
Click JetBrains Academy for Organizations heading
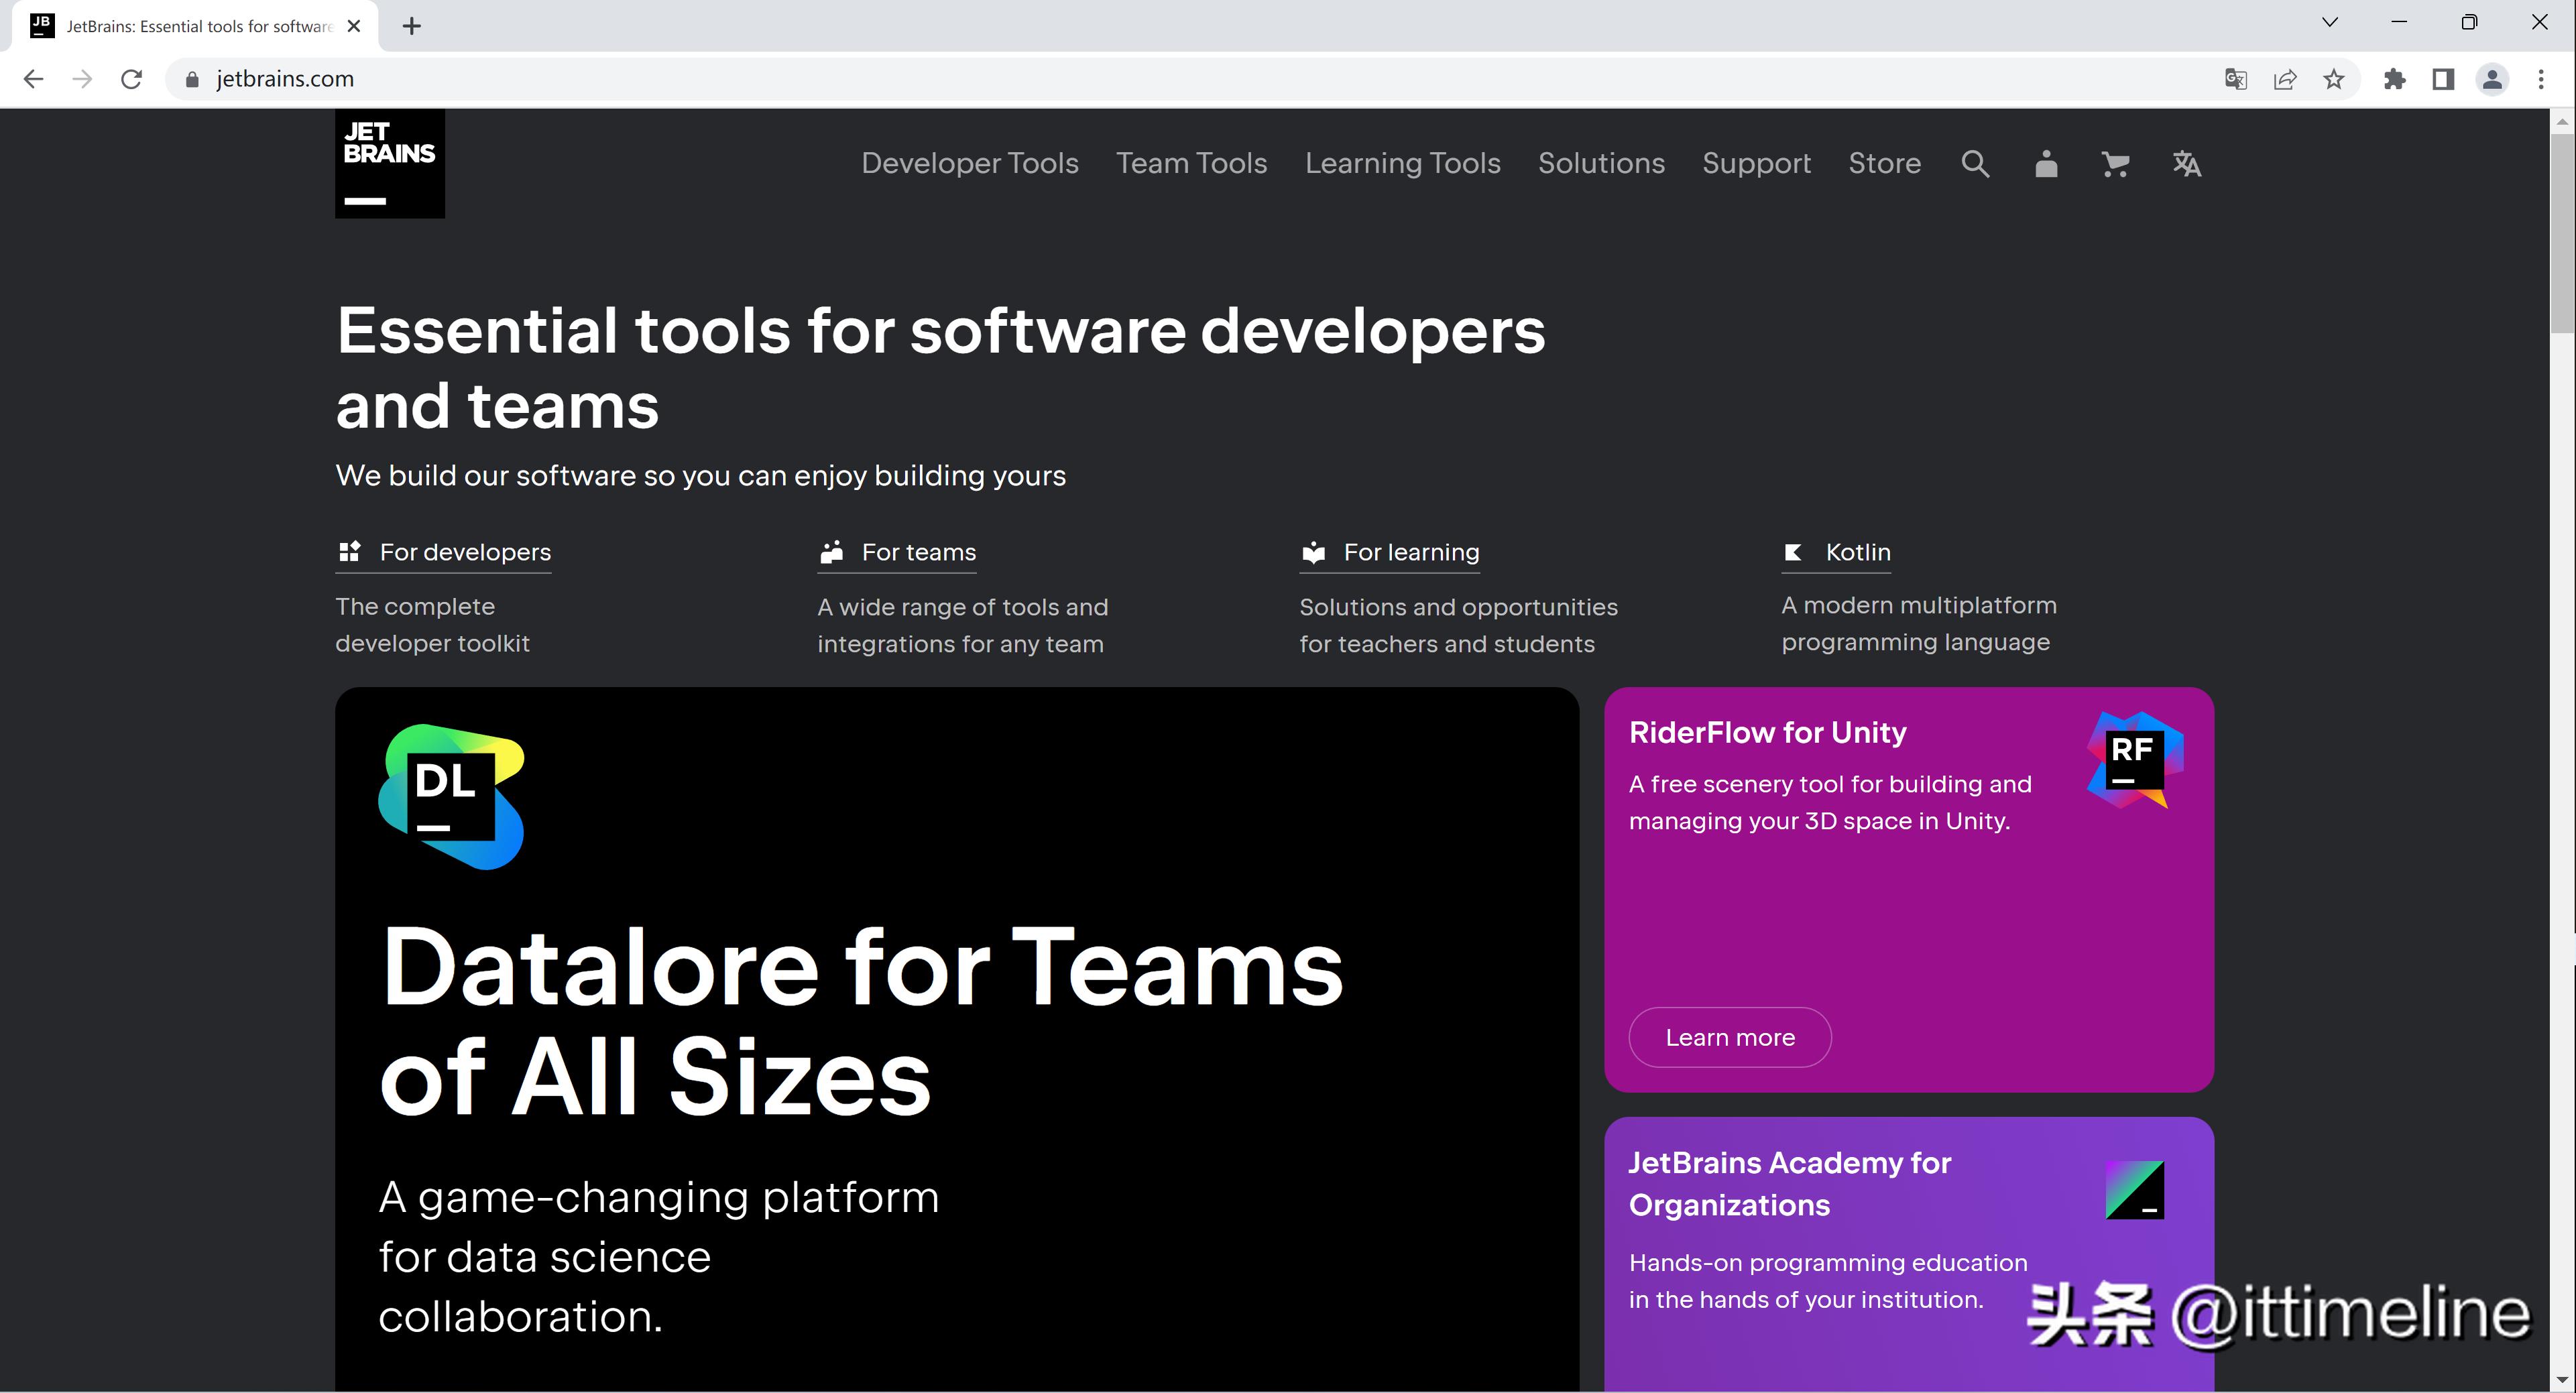tap(1790, 1183)
